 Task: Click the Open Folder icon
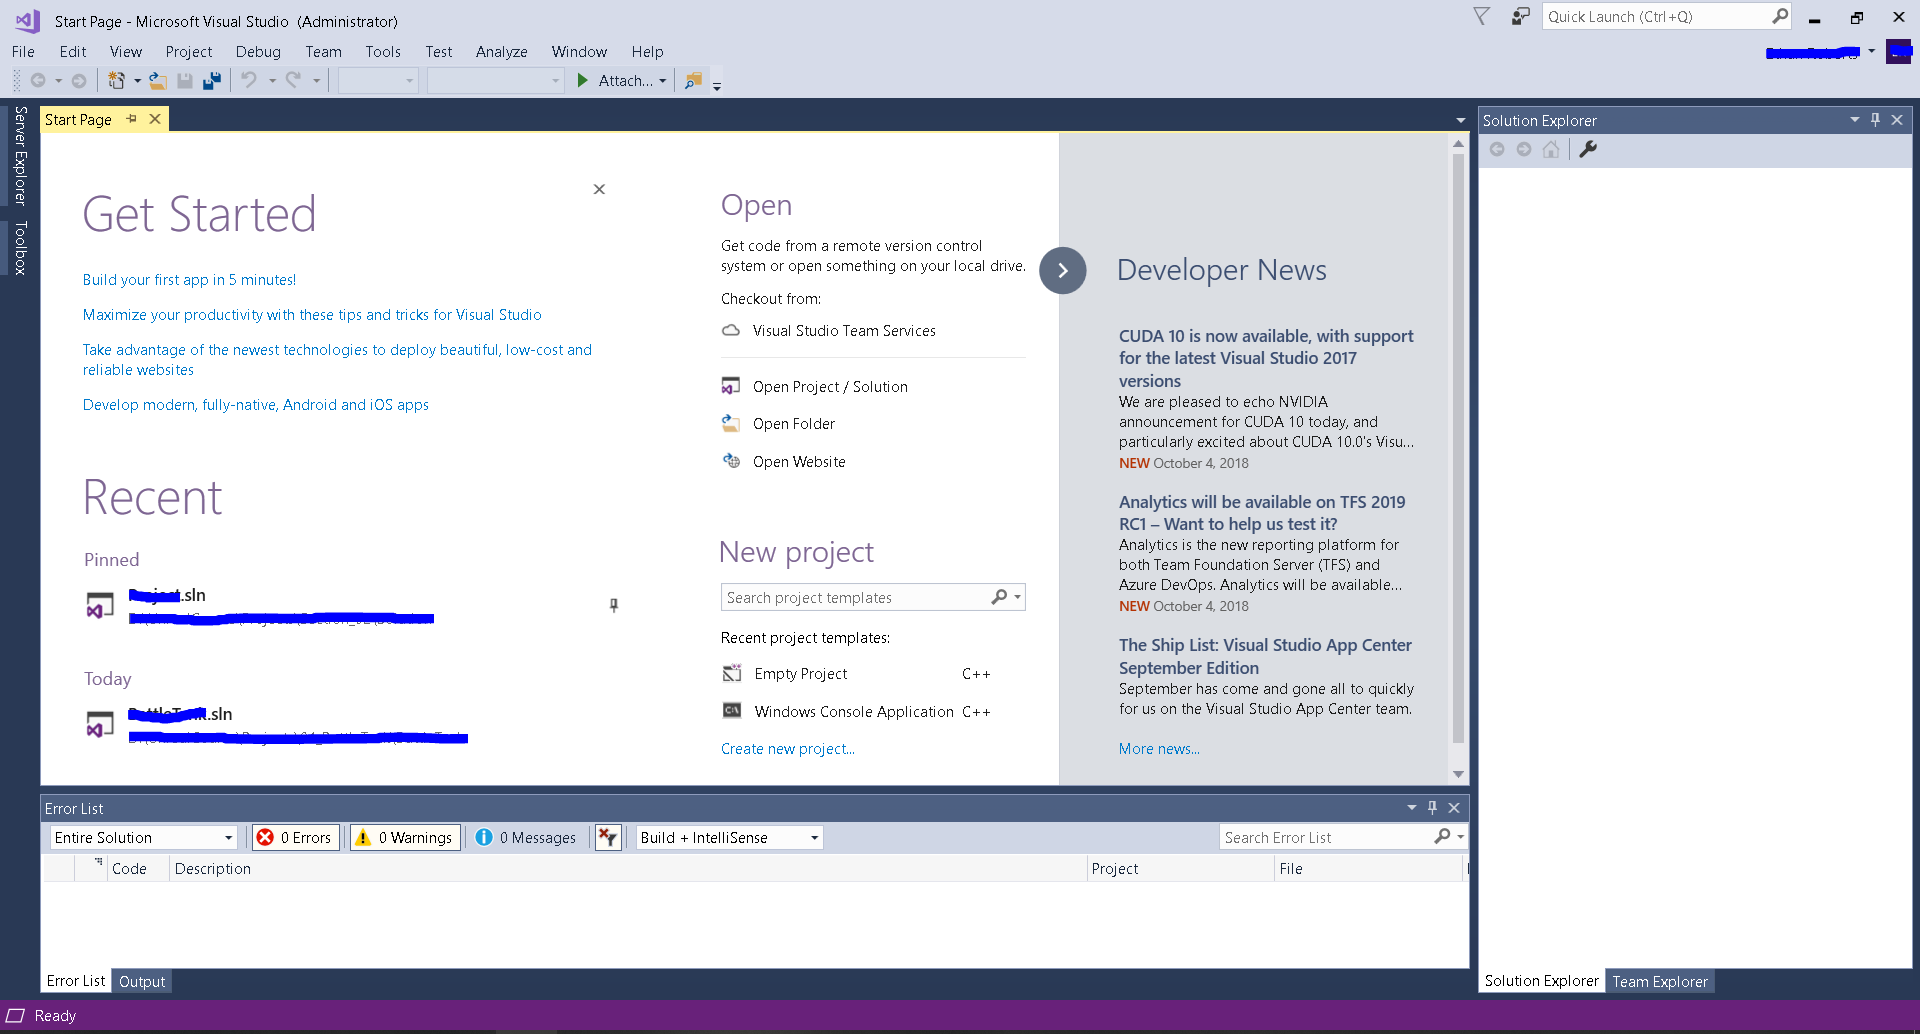click(731, 424)
